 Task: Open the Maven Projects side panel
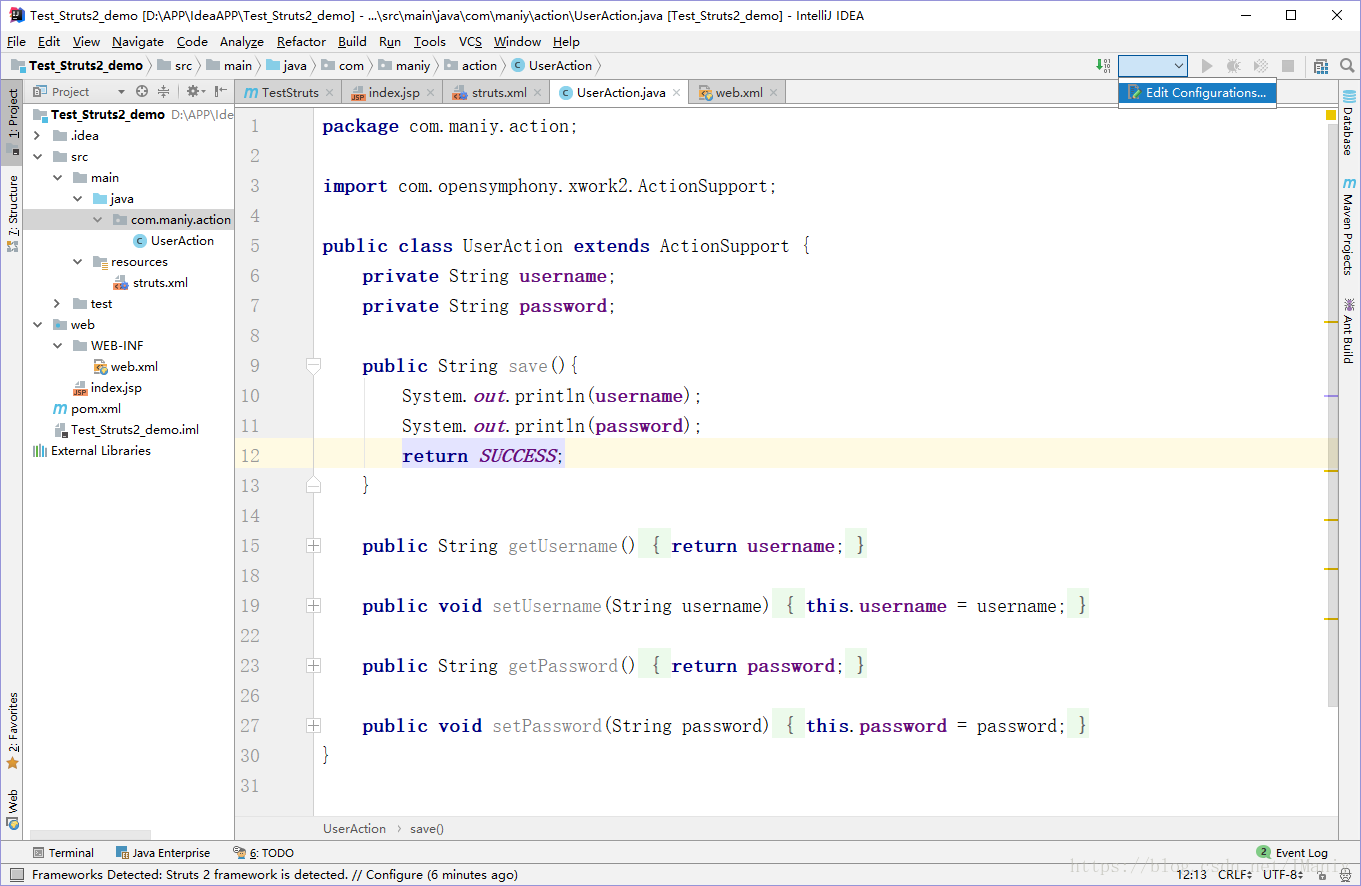pyautogui.click(x=1348, y=227)
